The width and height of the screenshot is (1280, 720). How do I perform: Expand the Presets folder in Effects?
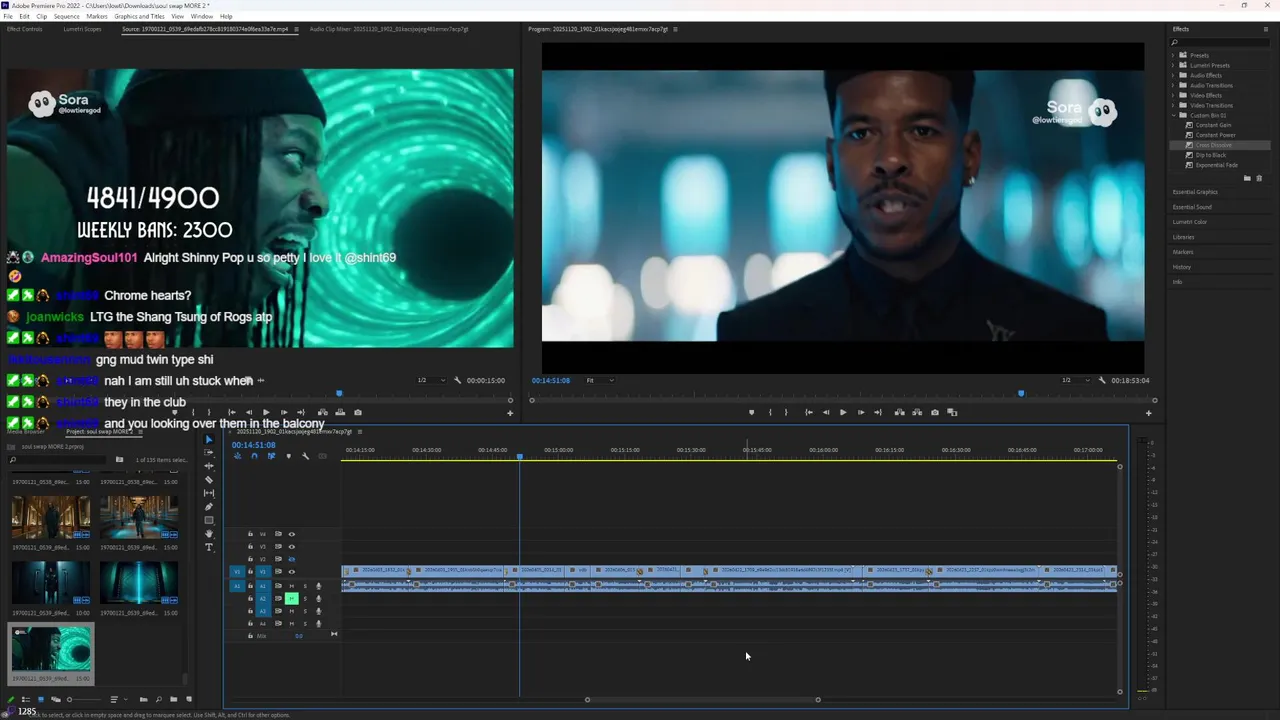click(1174, 55)
